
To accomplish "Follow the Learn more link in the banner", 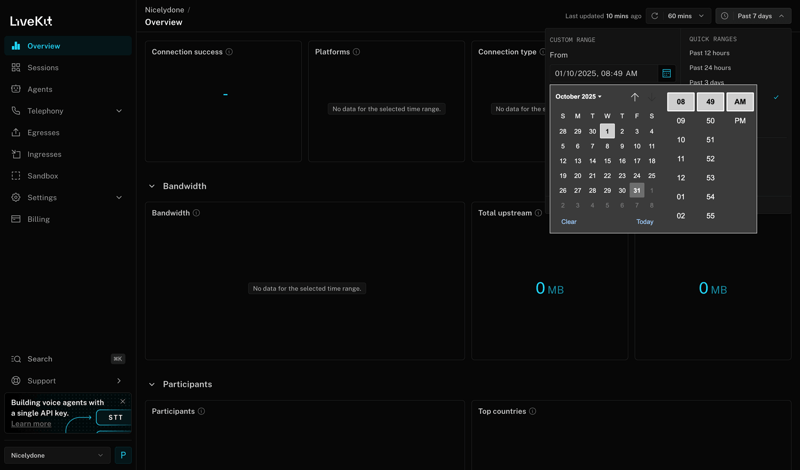I will (31, 424).
